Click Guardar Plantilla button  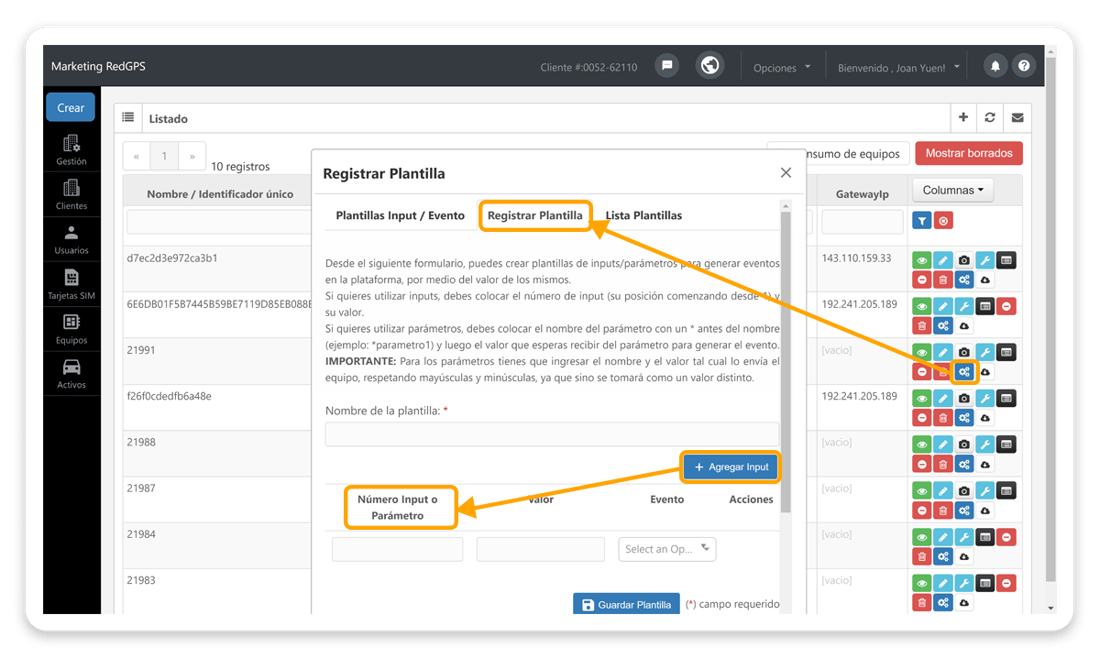point(626,604)
